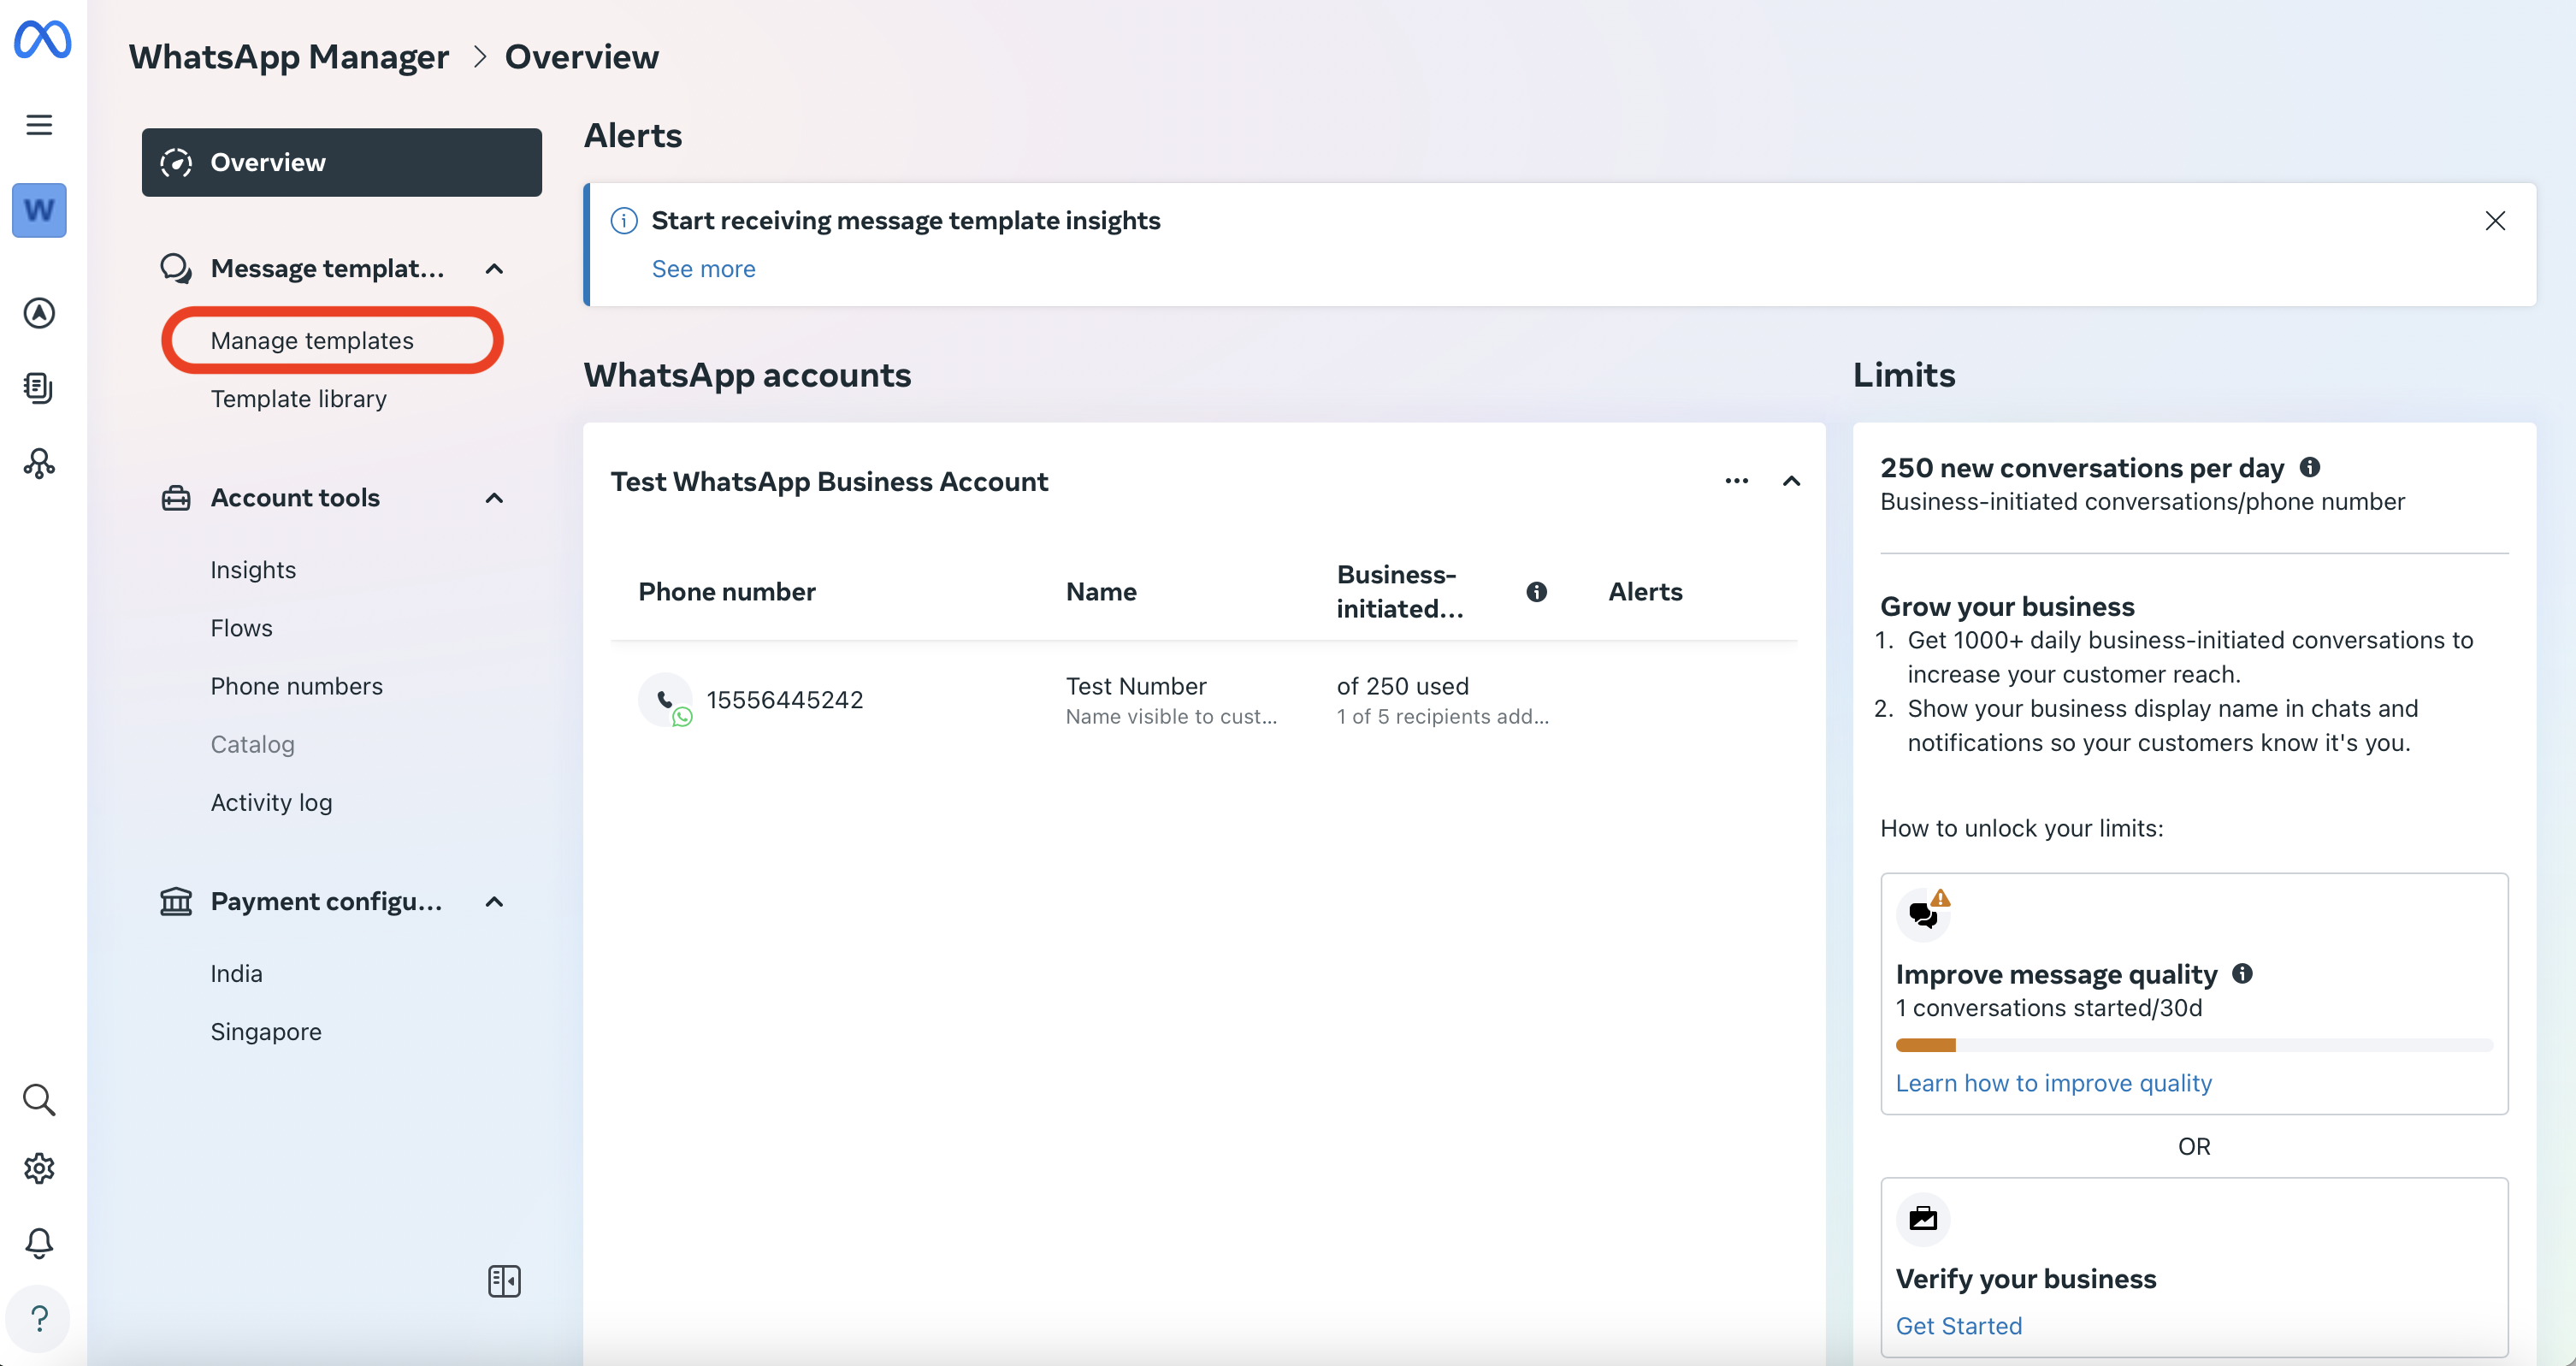The height and width of the screenshot is (1366, 2576).
Task: Open Catalog page
Action: pyautogui.click(x=253, y=744)
